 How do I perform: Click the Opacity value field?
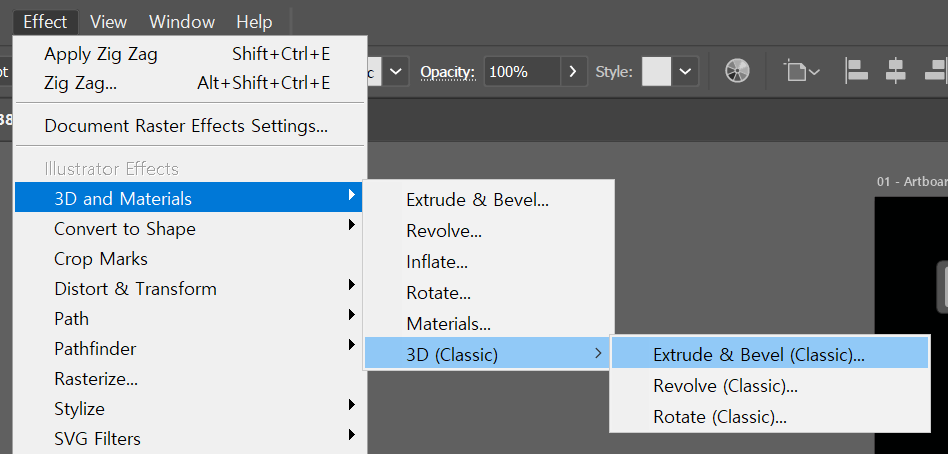tap(522, 71)
